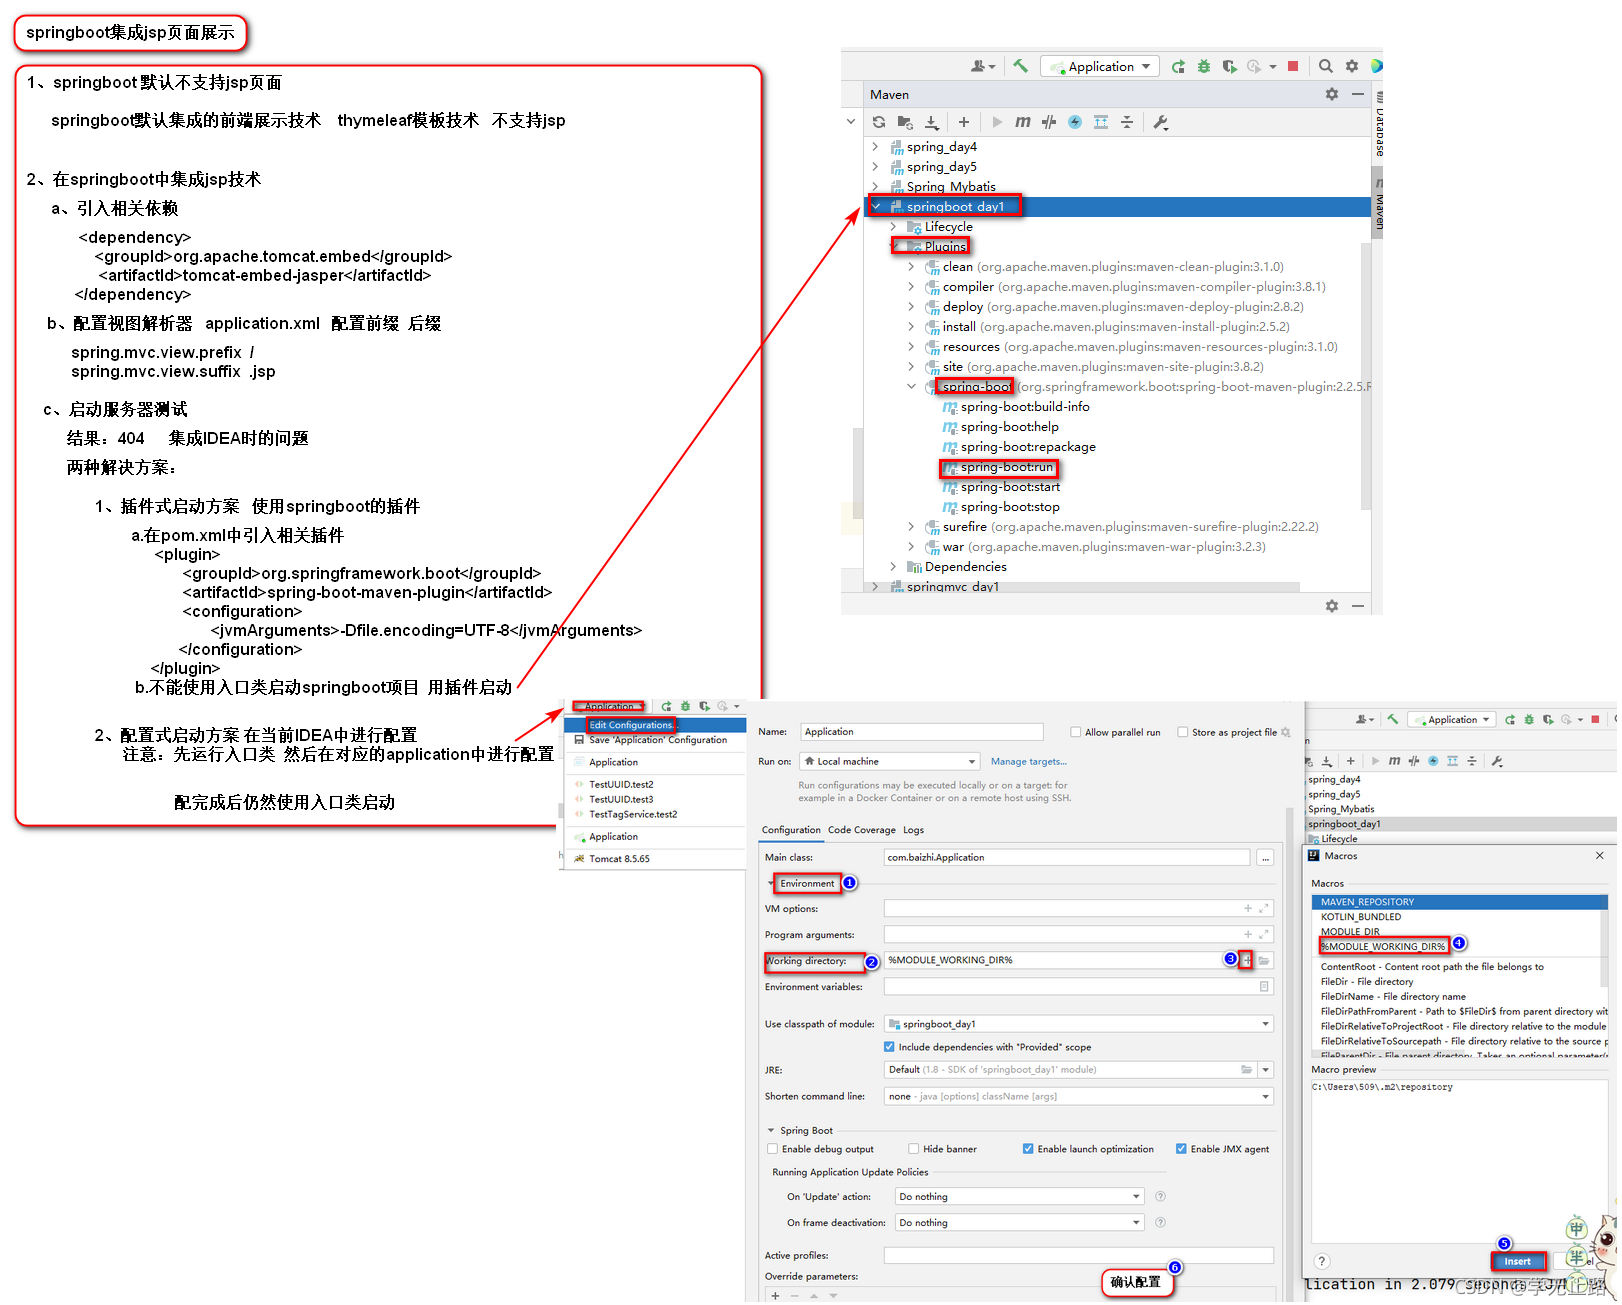This screenshot has width=1622, height=1305.
Task: Enable the Hide banner checkbox
Action: click(x=914, y=1149)
